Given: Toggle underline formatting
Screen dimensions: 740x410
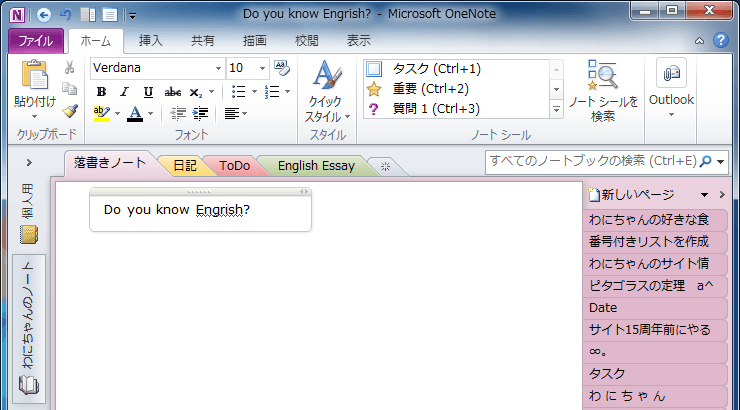Looking at the screenshot, I should [148, 92].
